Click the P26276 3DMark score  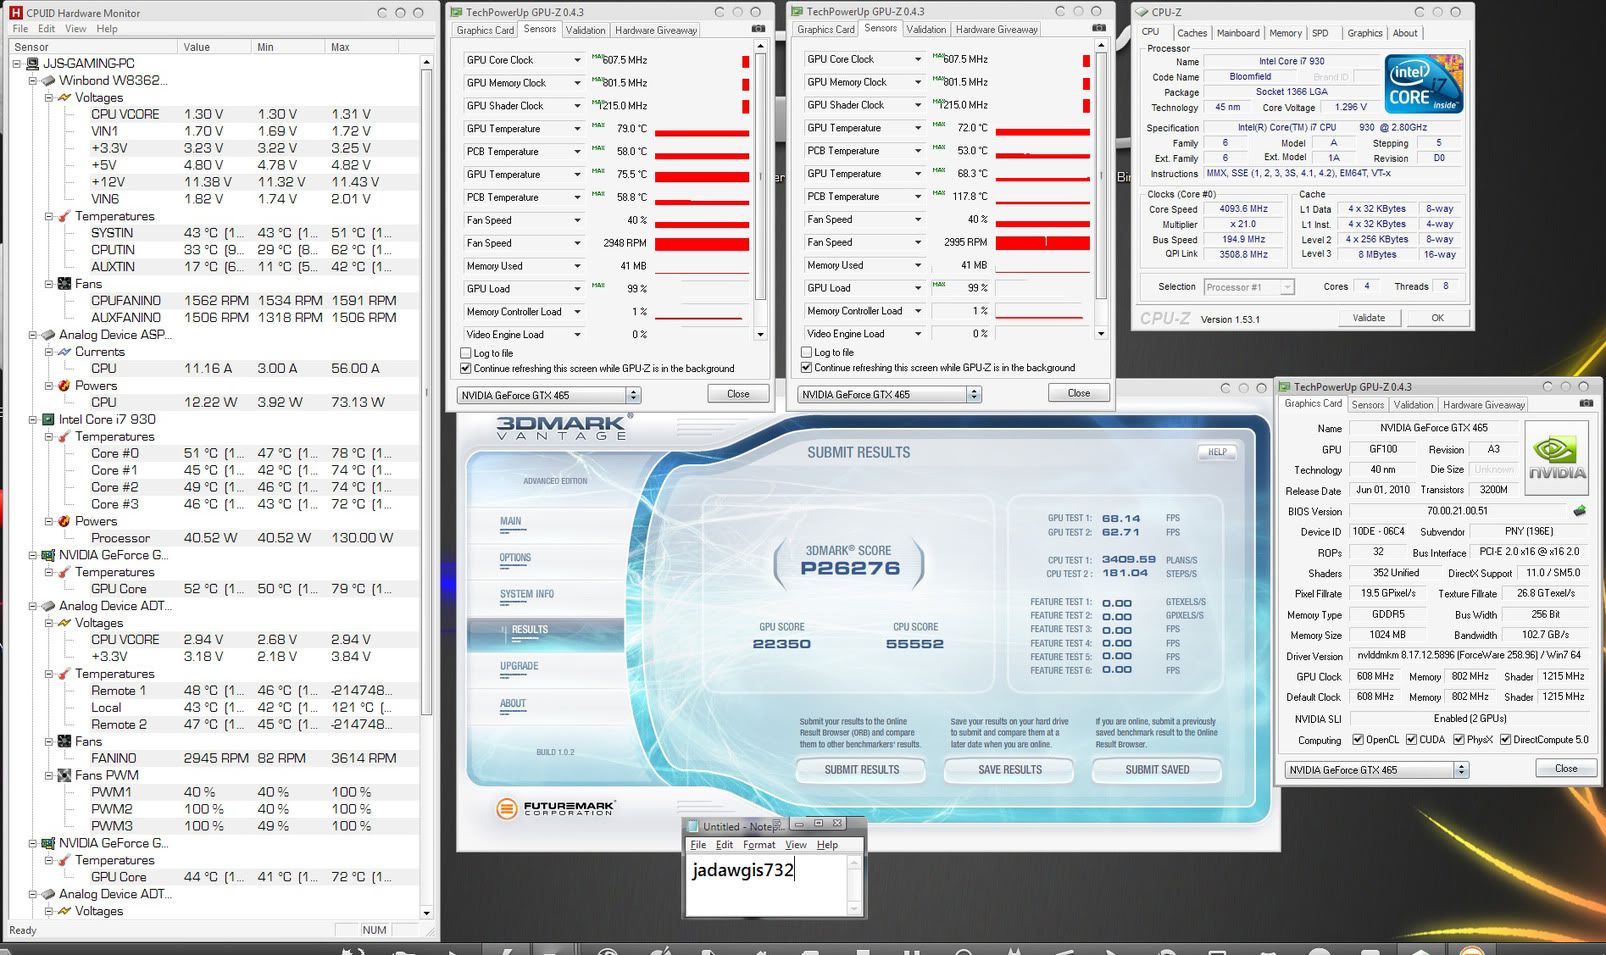(850, 568)
